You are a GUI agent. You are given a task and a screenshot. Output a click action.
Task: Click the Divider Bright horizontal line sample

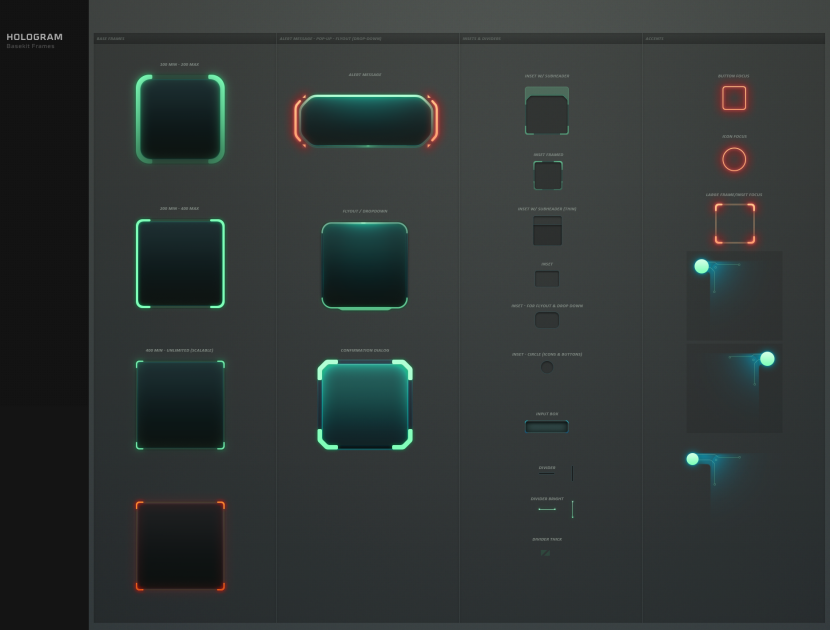point(547,509)
